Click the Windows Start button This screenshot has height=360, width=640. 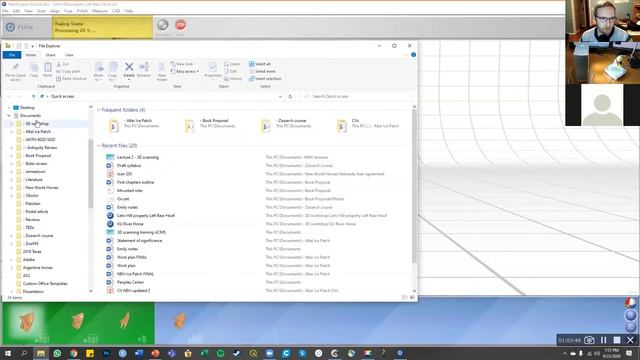[x=8, y=353]
